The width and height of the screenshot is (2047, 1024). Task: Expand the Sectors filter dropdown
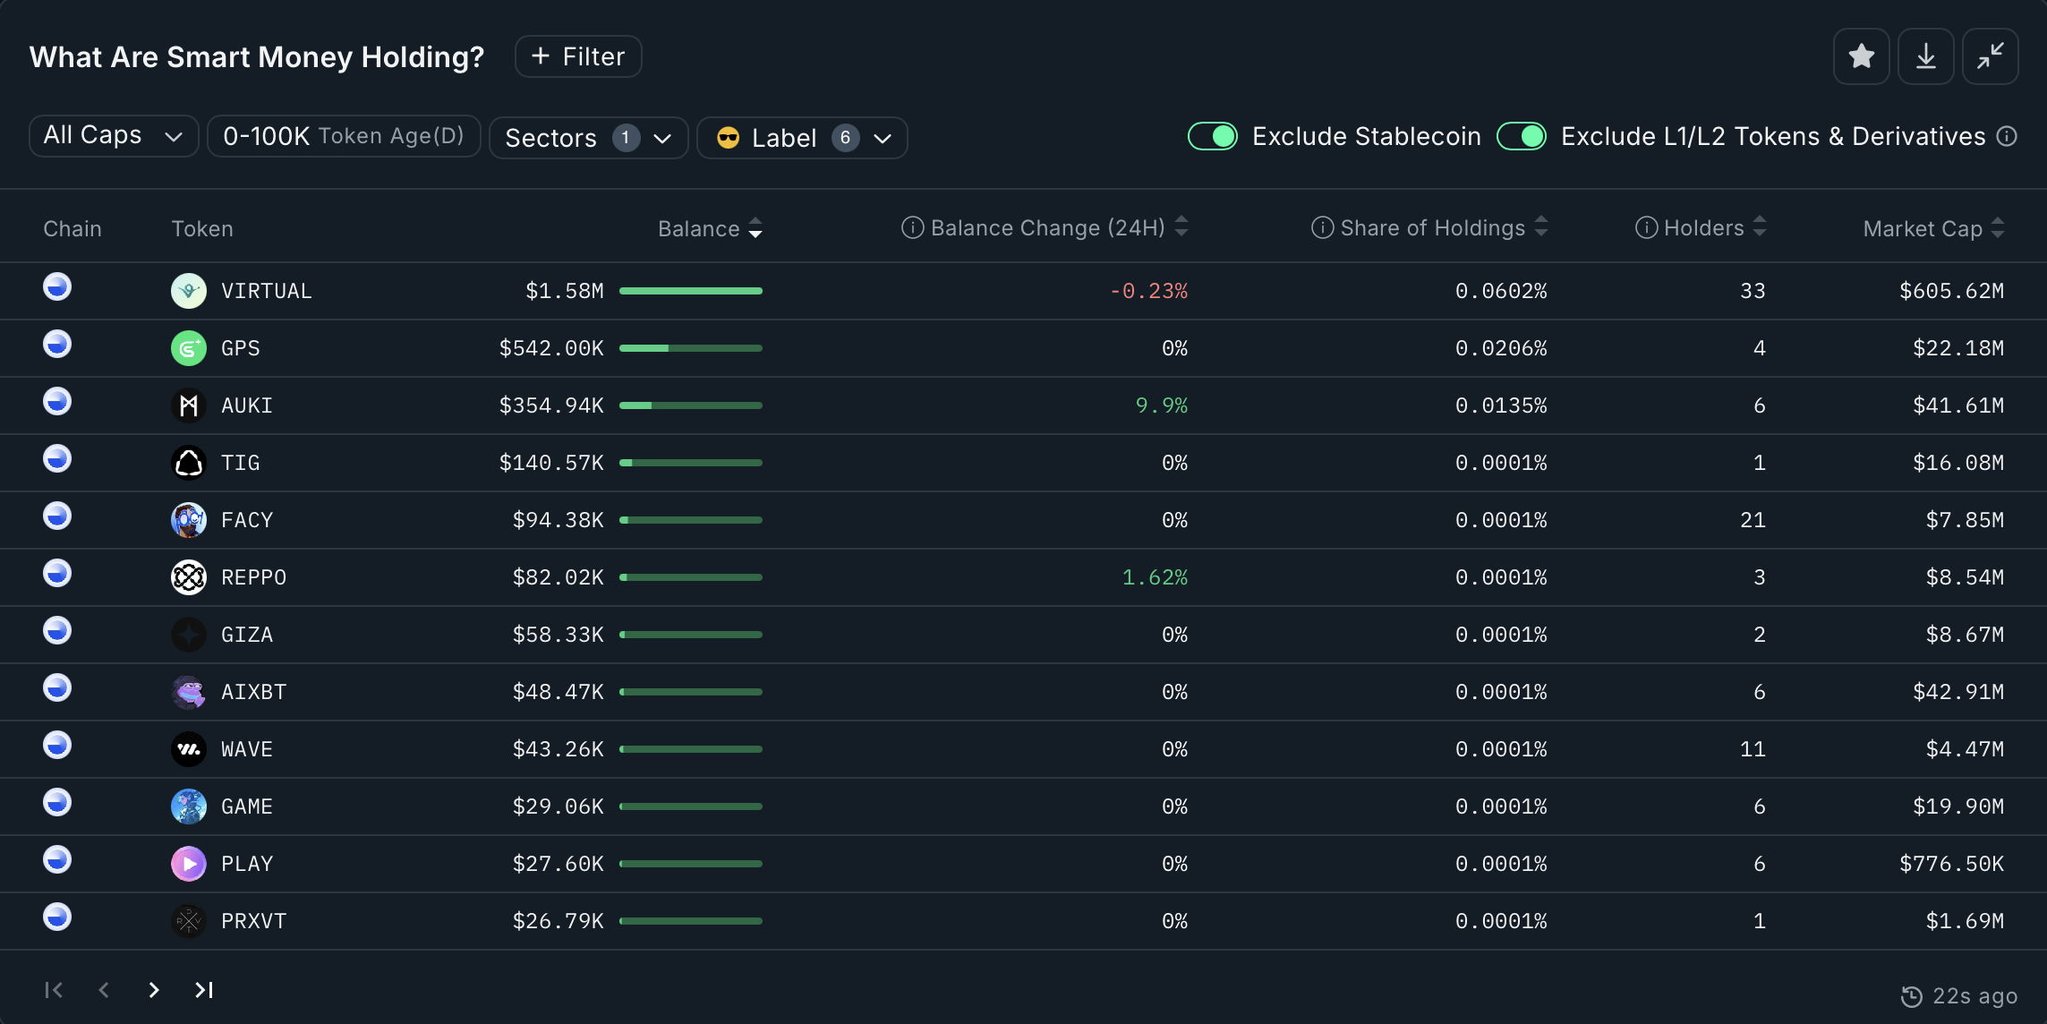(588, 138)
